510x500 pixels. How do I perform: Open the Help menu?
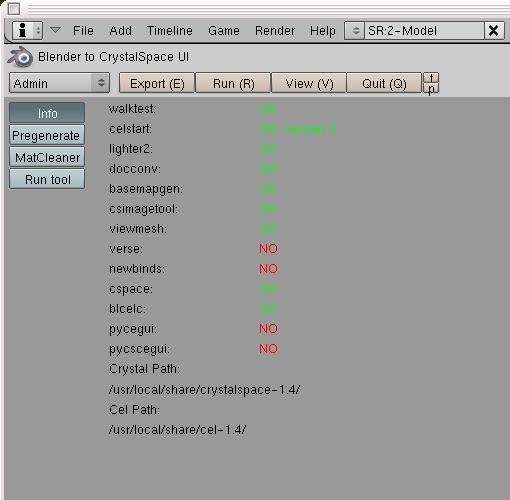click(323, 31)
